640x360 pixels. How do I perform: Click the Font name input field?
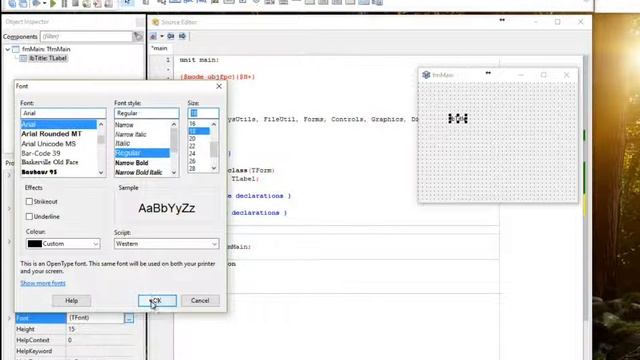[63, 113]
